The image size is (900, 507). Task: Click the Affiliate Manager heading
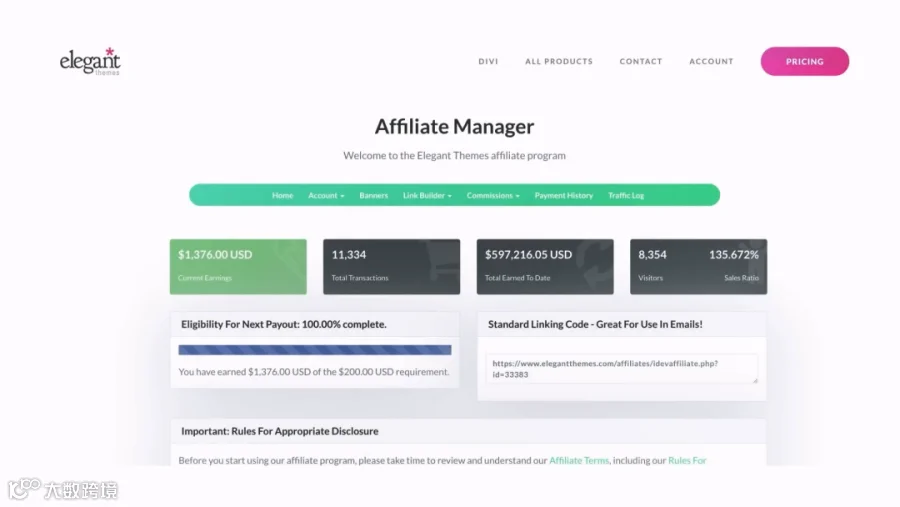455,126
